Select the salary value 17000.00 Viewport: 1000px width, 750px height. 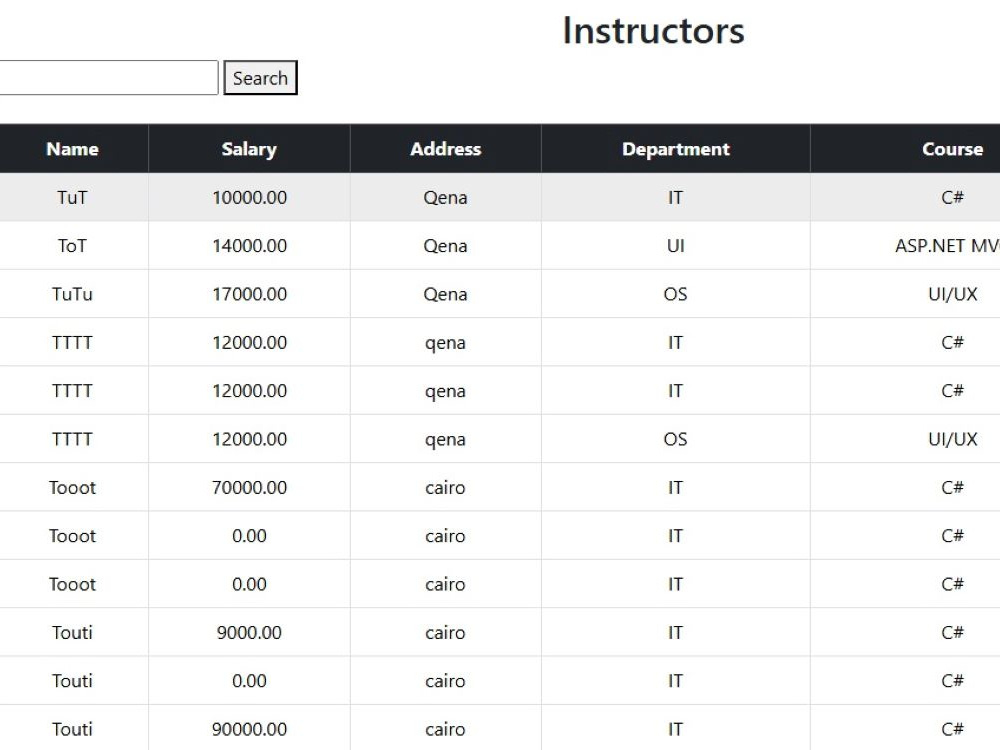(x=249, y=294)
